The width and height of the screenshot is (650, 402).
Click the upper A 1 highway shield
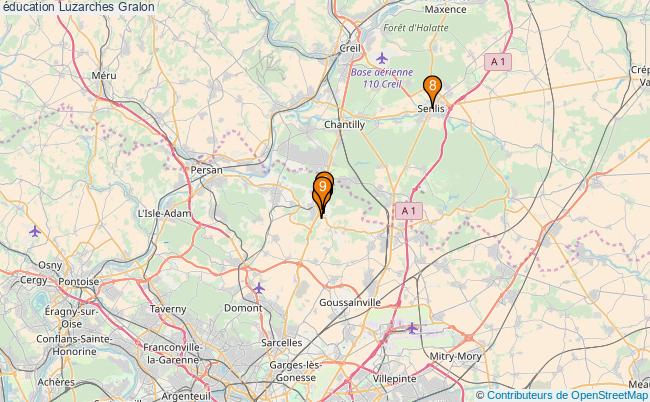click(x=498, y=62)
